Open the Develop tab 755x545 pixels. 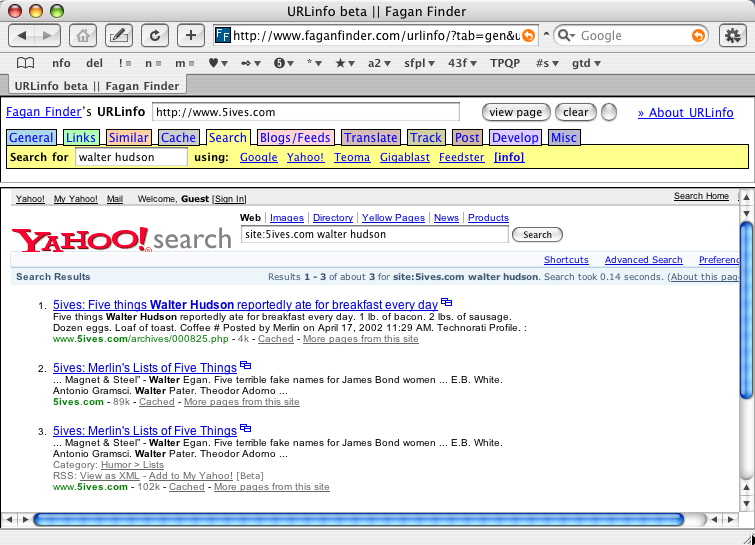(515, 138)
